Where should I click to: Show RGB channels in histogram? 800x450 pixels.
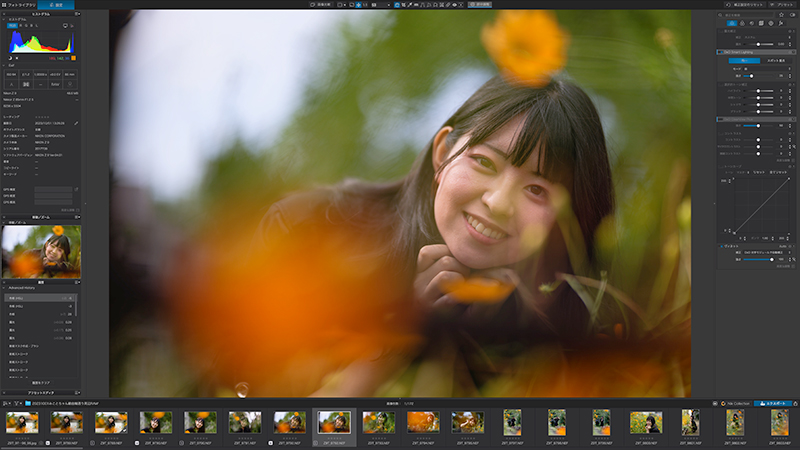pyautogui.click(x=12, y=26)
